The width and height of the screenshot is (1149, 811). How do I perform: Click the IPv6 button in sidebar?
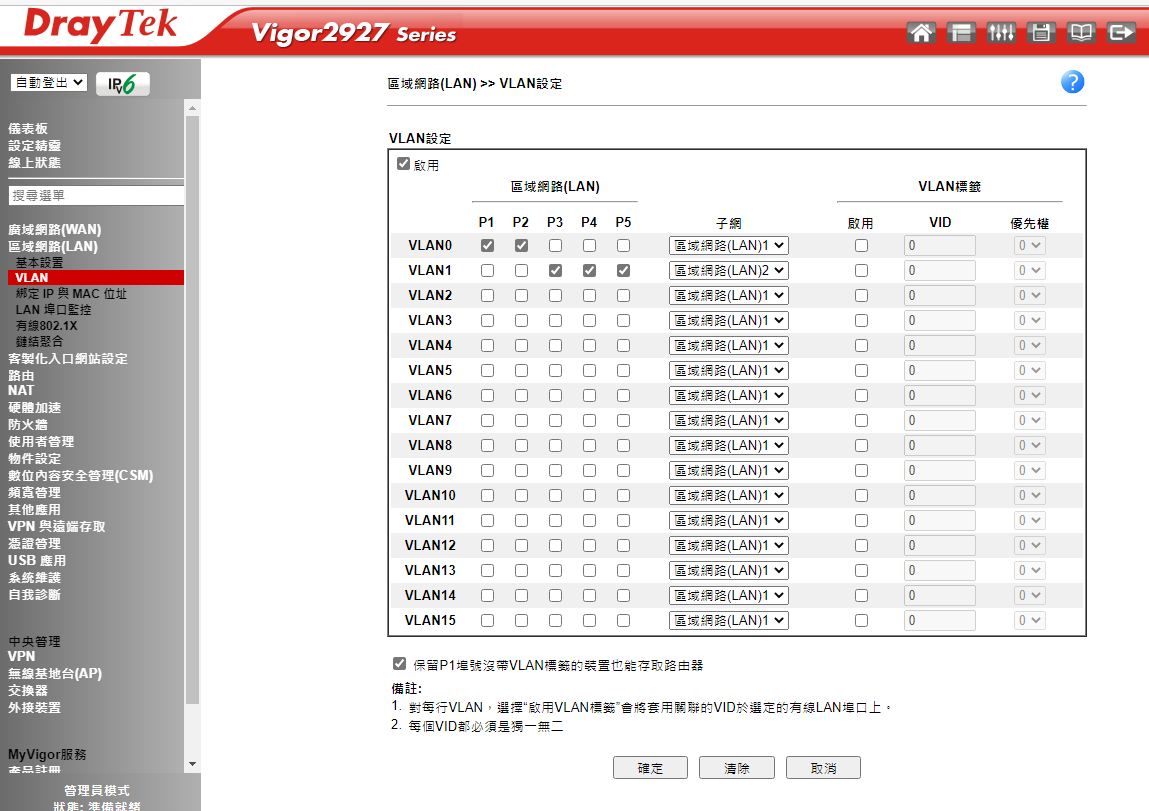coord(123,84)
